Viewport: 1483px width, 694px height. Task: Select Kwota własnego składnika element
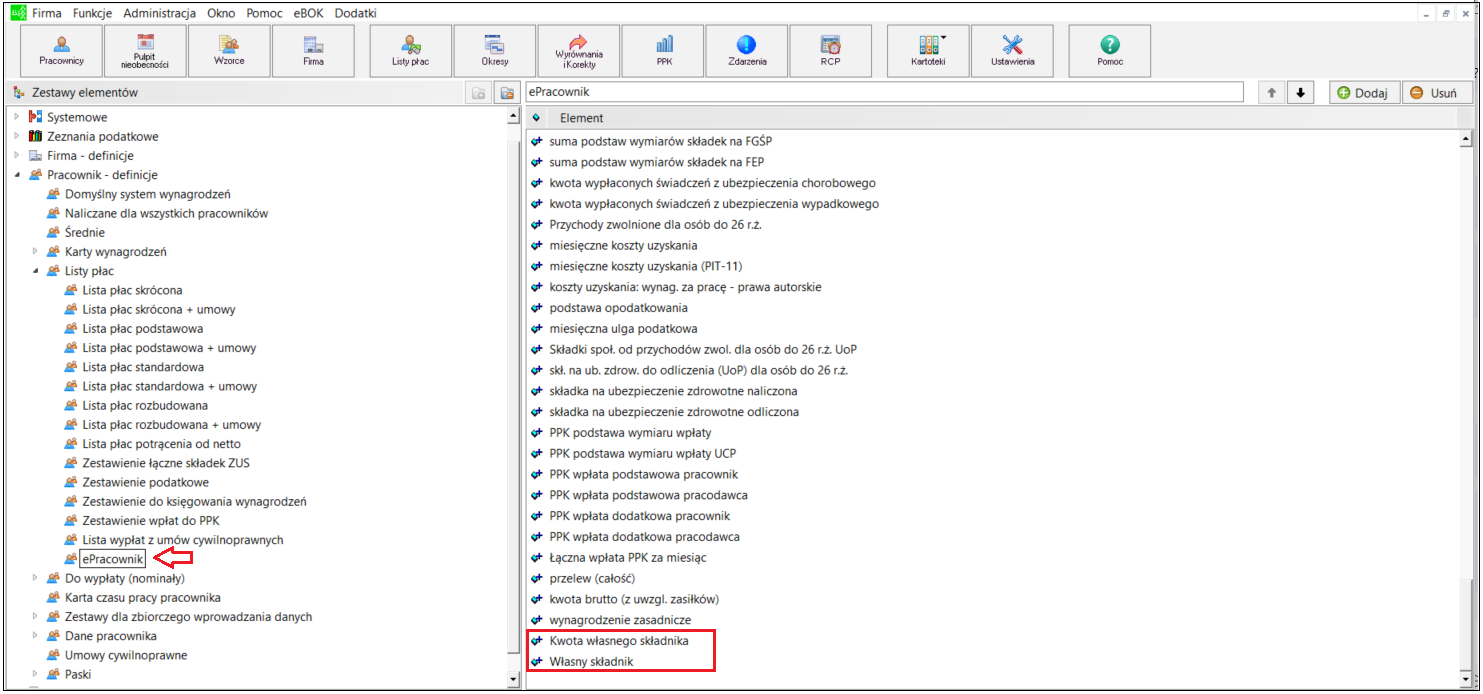(x=619, y=641)
